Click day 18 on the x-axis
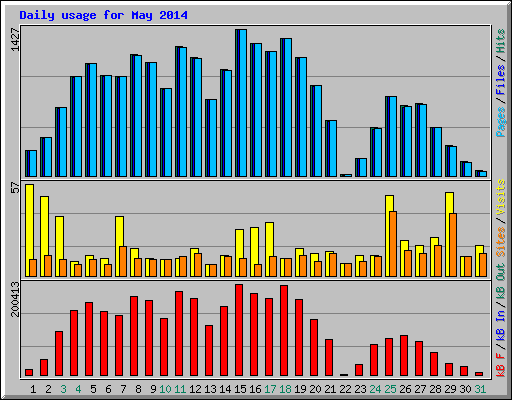 tap(285, 389)
